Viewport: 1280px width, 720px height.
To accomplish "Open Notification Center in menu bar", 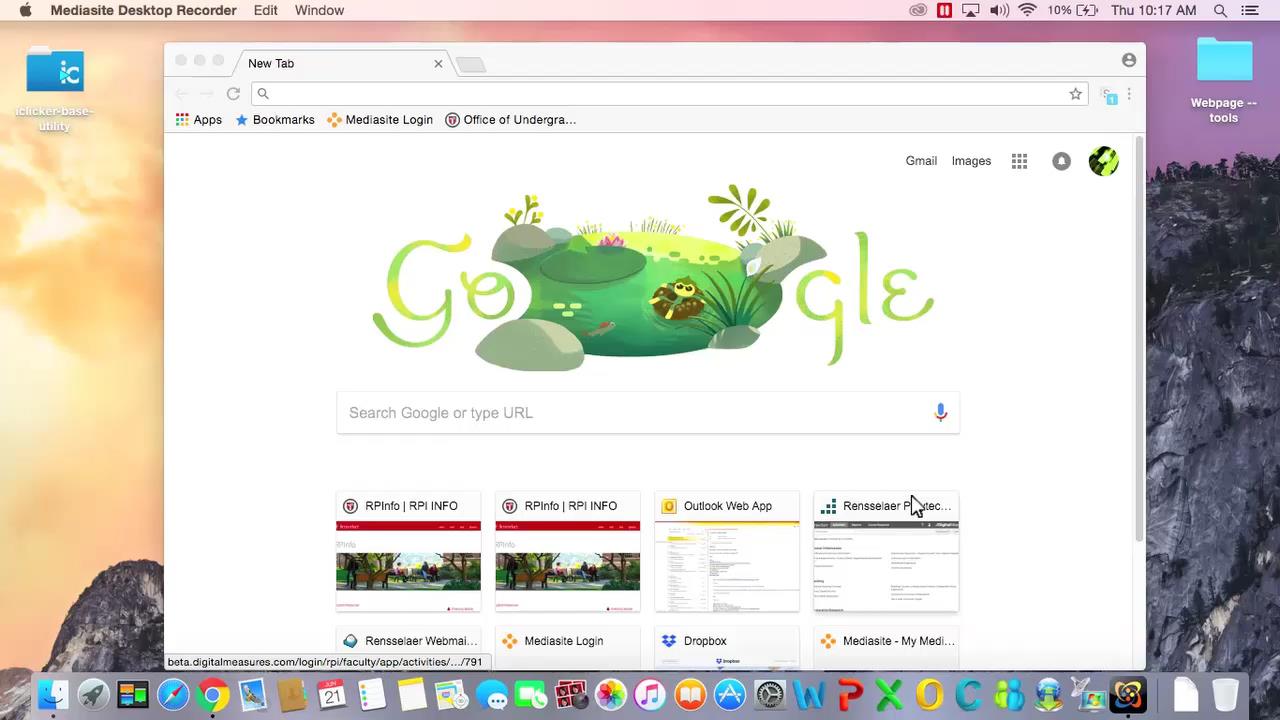I will coord(1250,10).
